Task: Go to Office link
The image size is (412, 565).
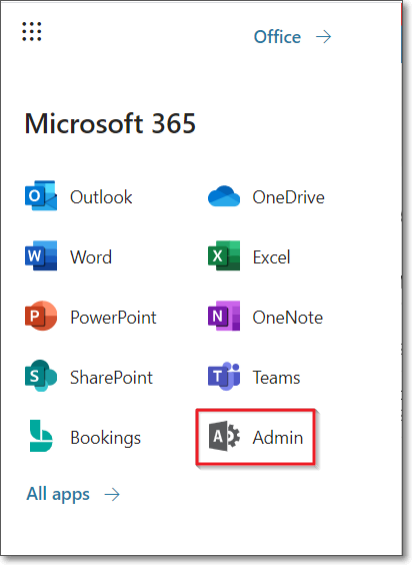Action: (277, 37)
